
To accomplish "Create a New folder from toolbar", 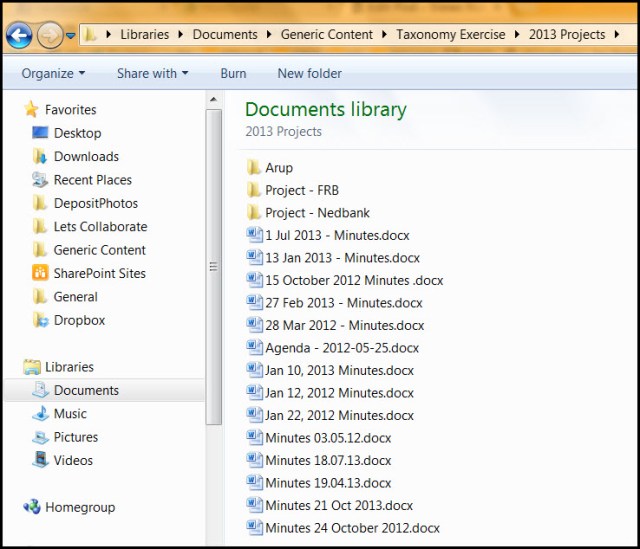I will point(309,73).
